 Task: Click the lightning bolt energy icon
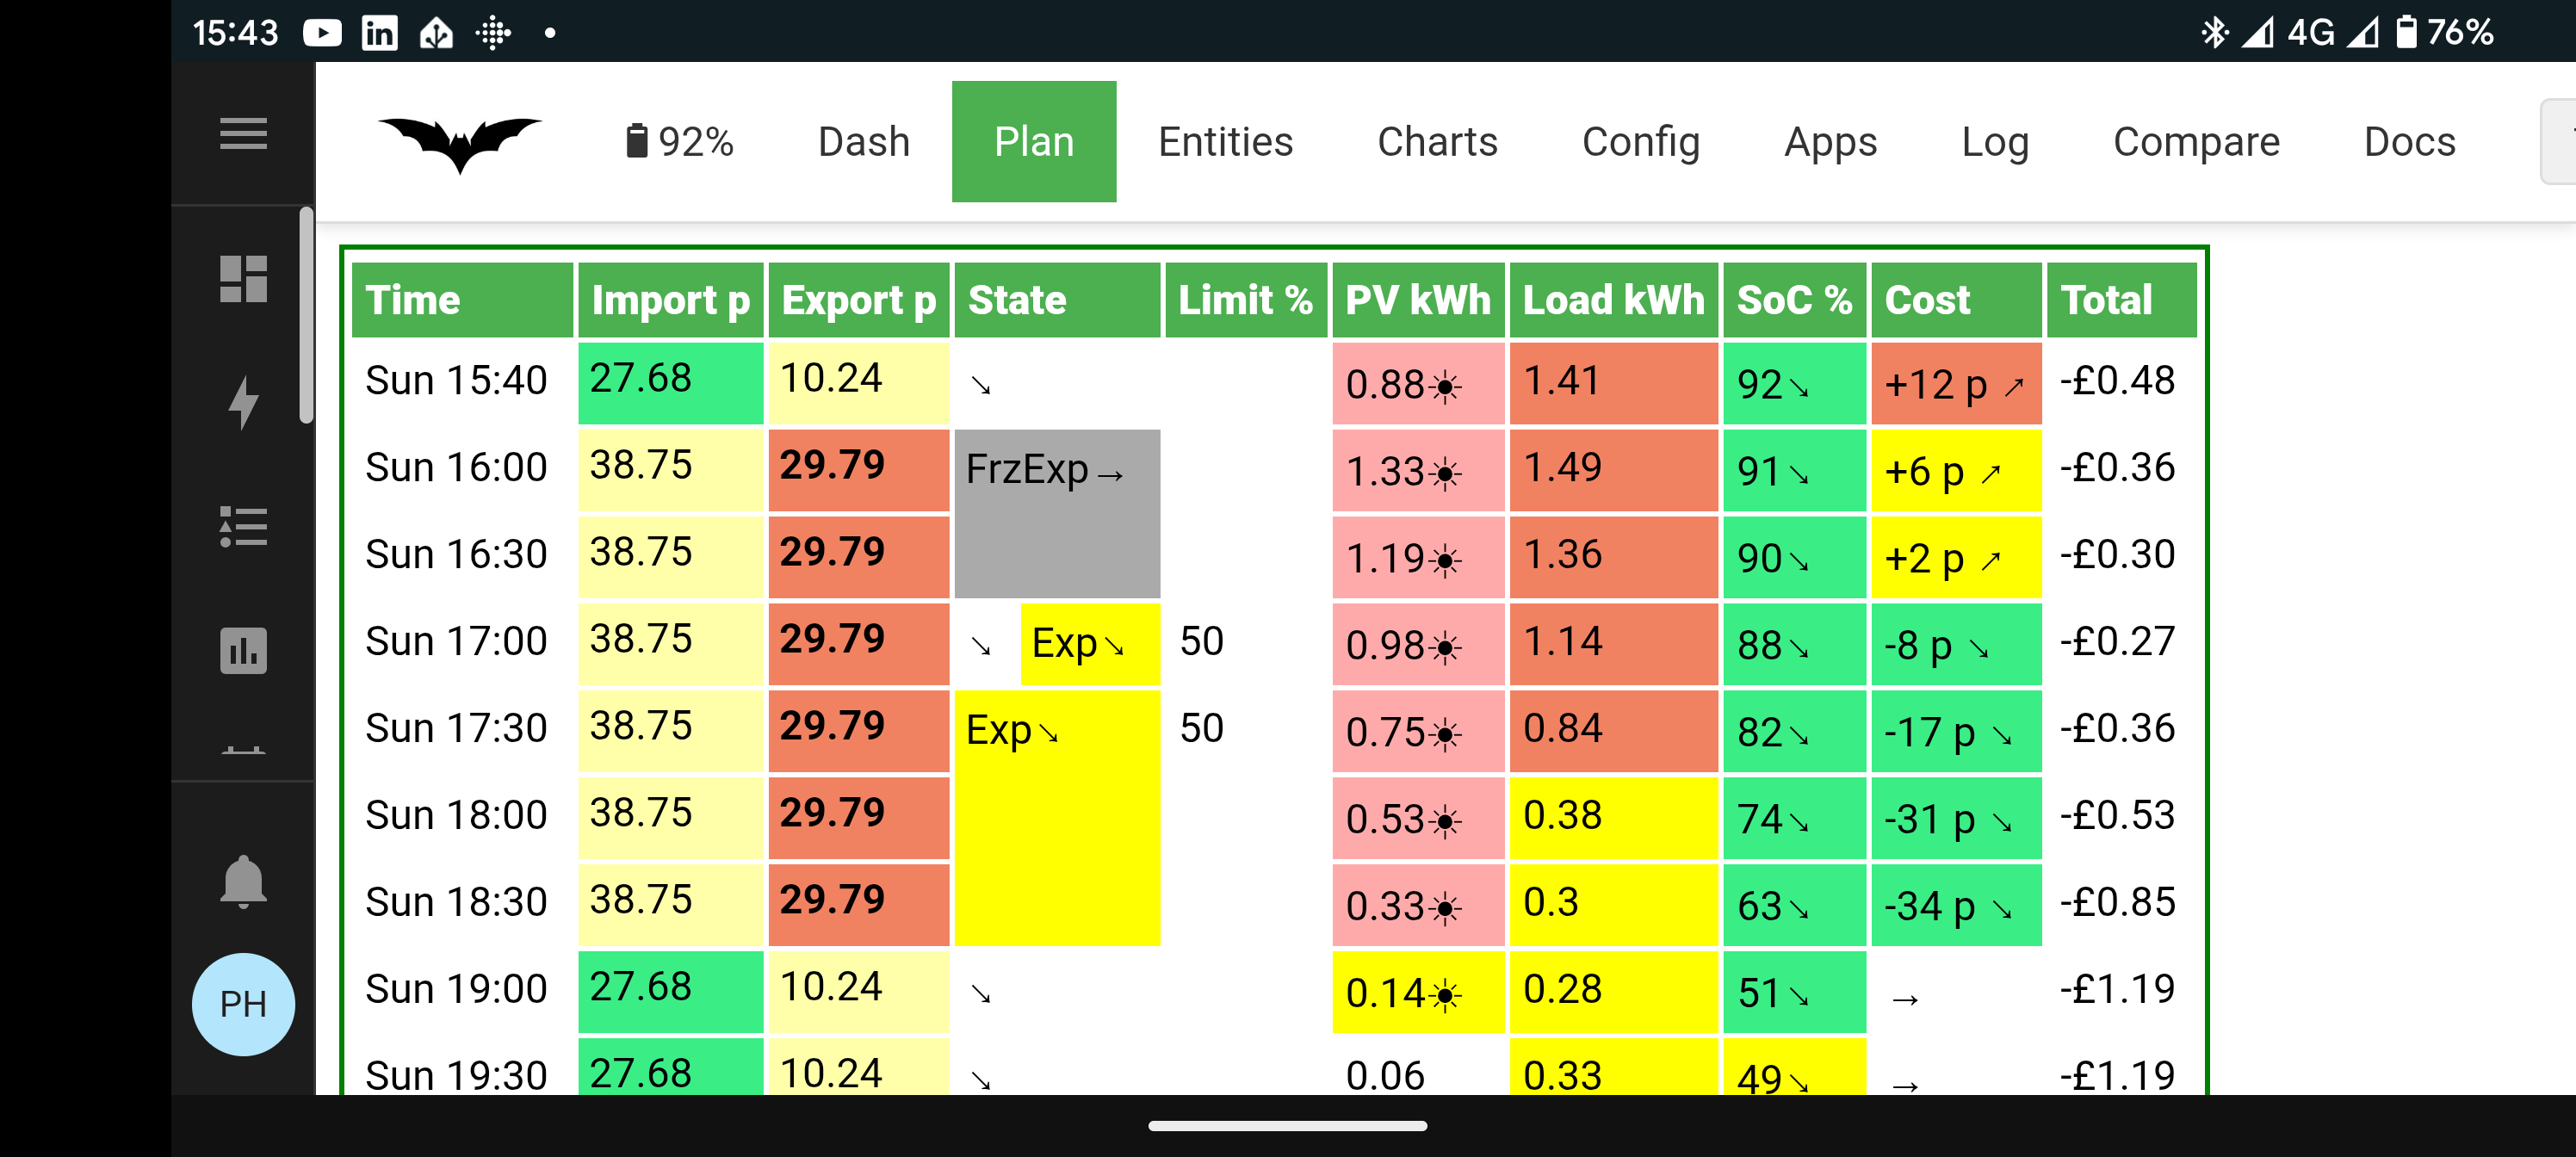[x=243, y=402]
